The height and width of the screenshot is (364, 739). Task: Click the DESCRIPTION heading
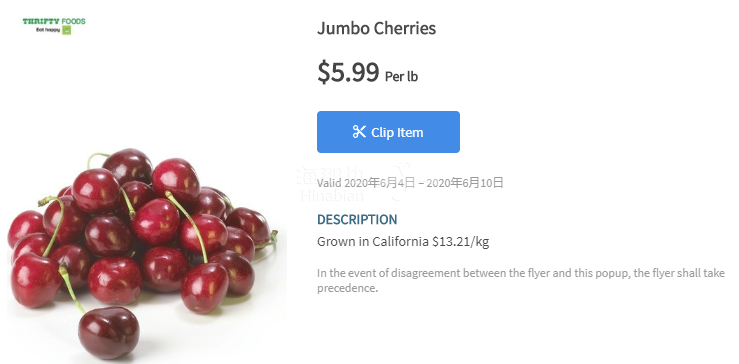(x=357, y=220)
